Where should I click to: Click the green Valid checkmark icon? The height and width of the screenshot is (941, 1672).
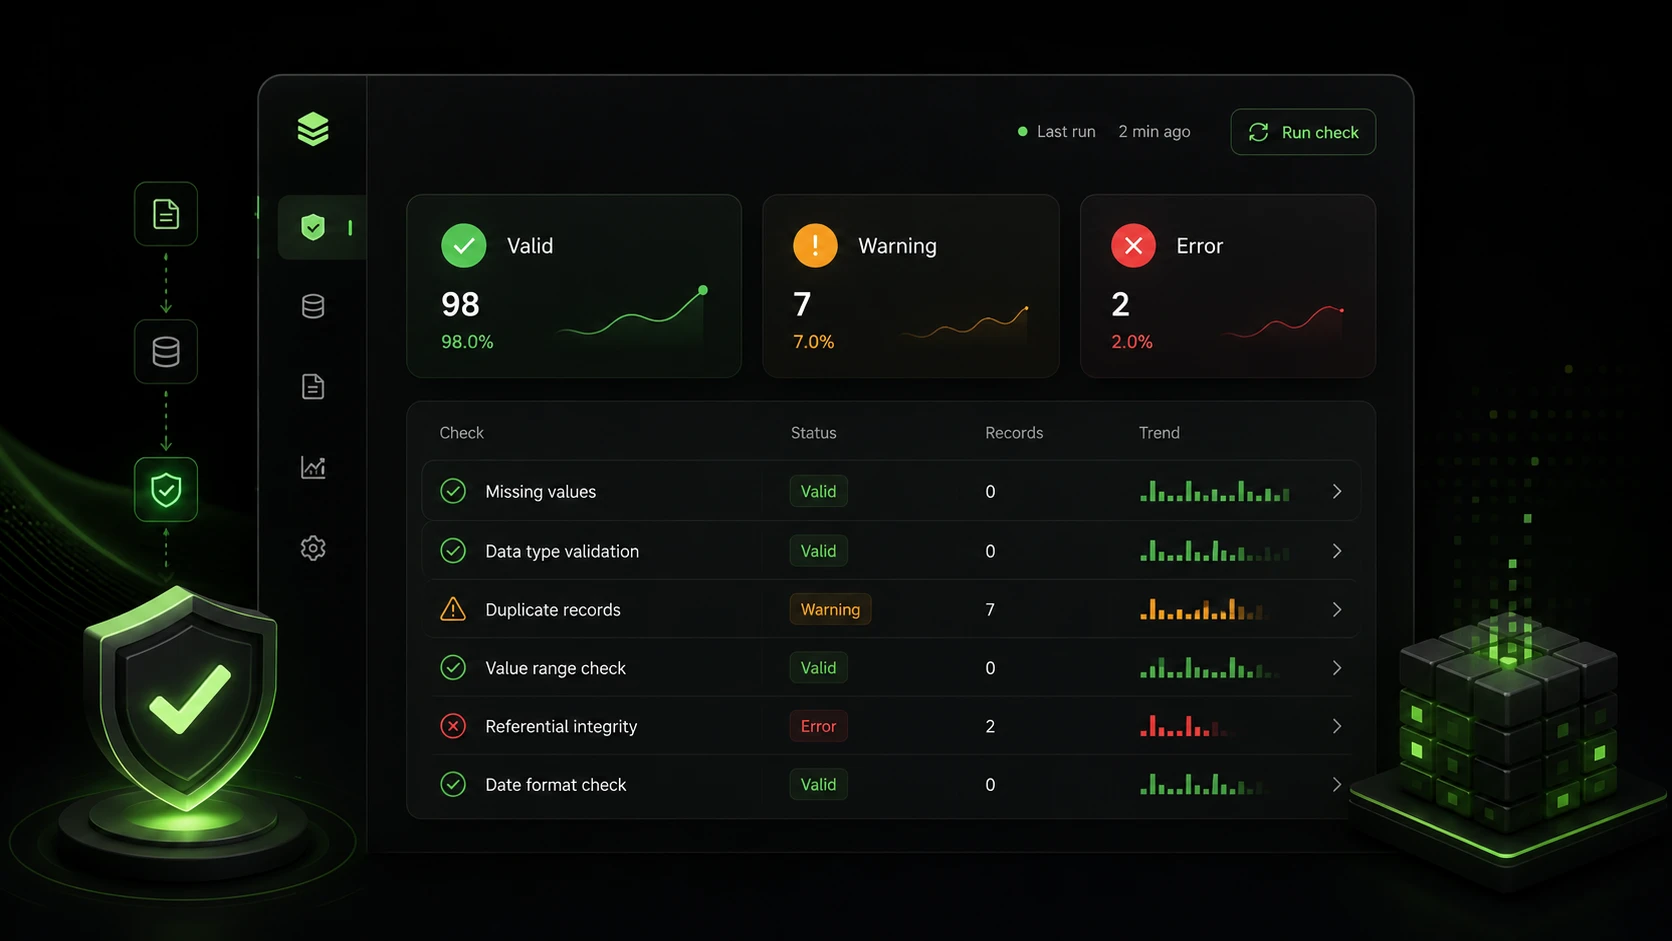[x=464, y=245]
